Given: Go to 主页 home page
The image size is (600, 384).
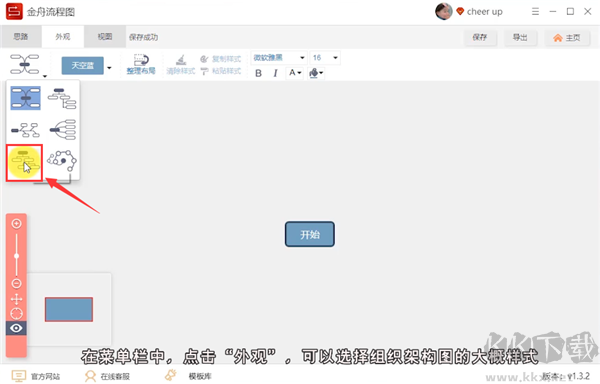Looking at the screenshot, I should click(567, 37).
